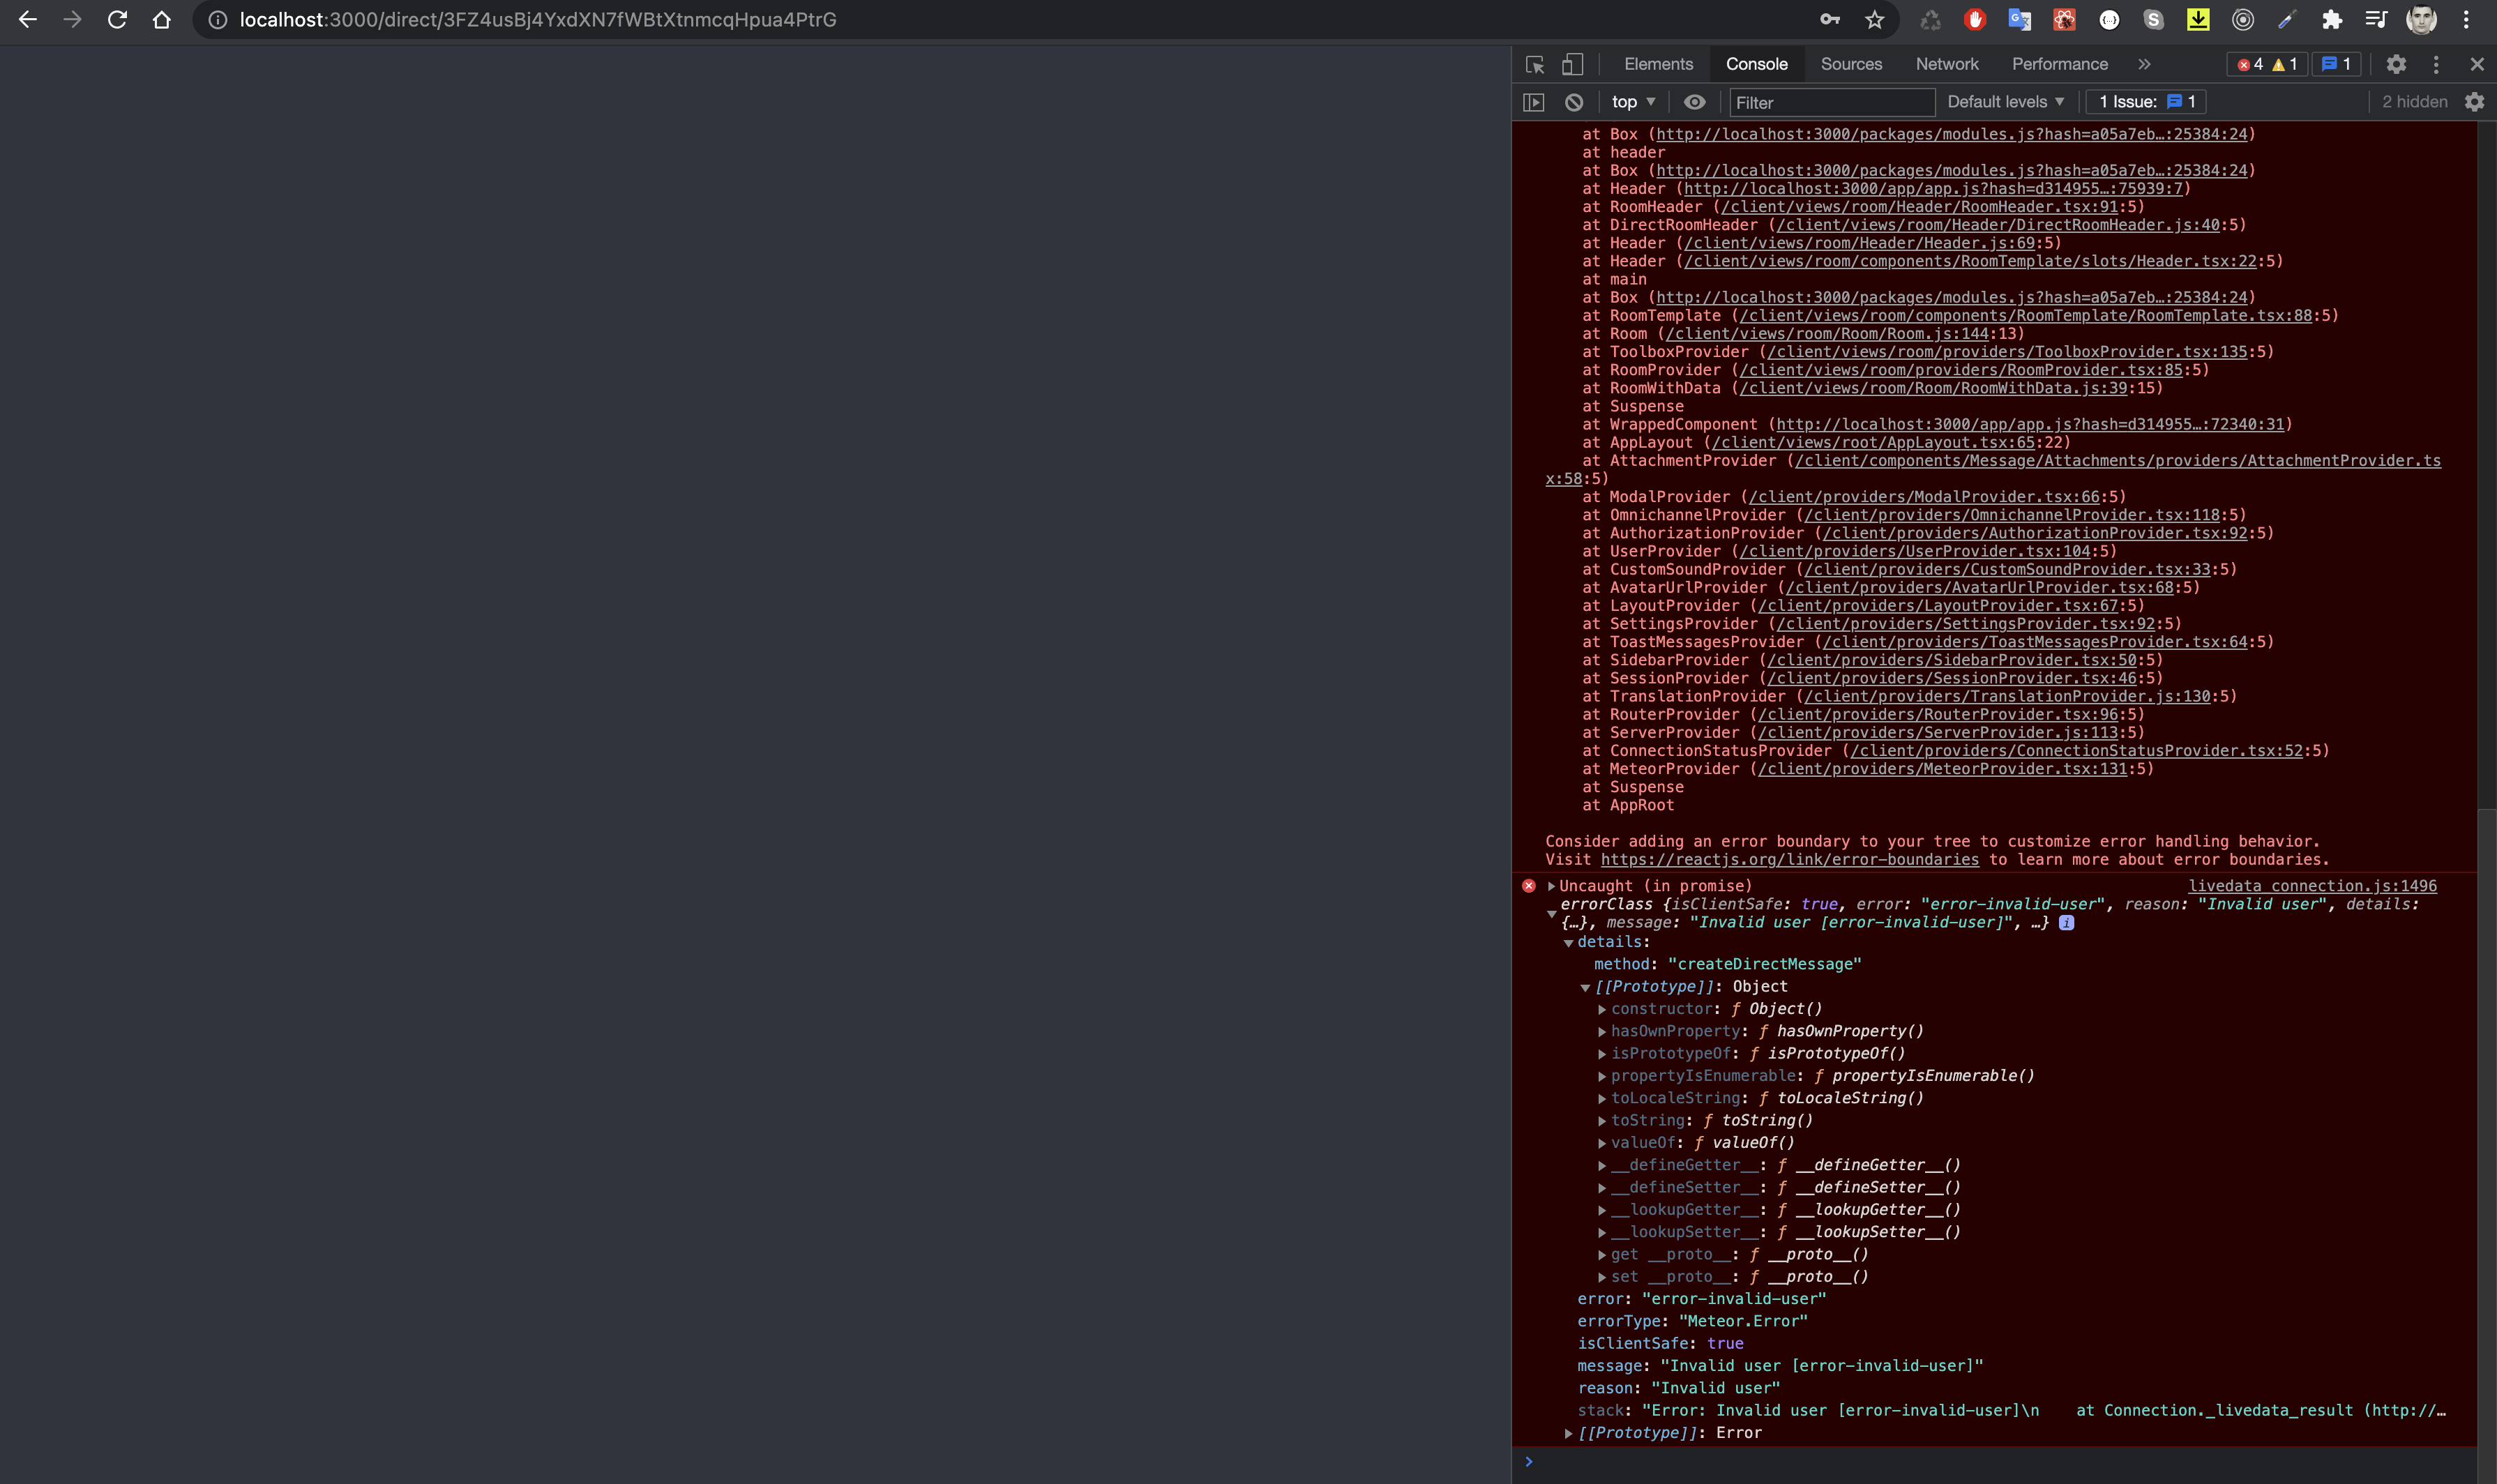Viewport: 2497px width, 1484px height.
Task: Reload the page with refresh icon
Action: tap(117, 20)
